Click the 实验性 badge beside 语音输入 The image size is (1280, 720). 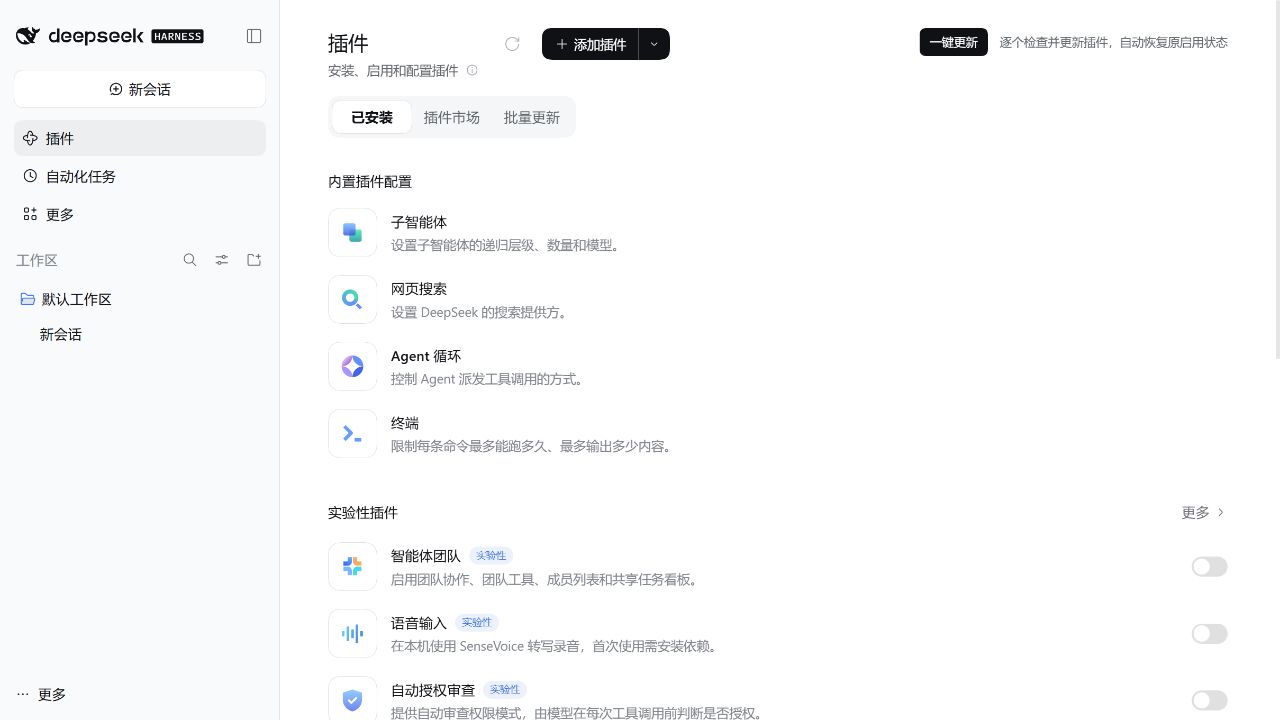point(477,622)
